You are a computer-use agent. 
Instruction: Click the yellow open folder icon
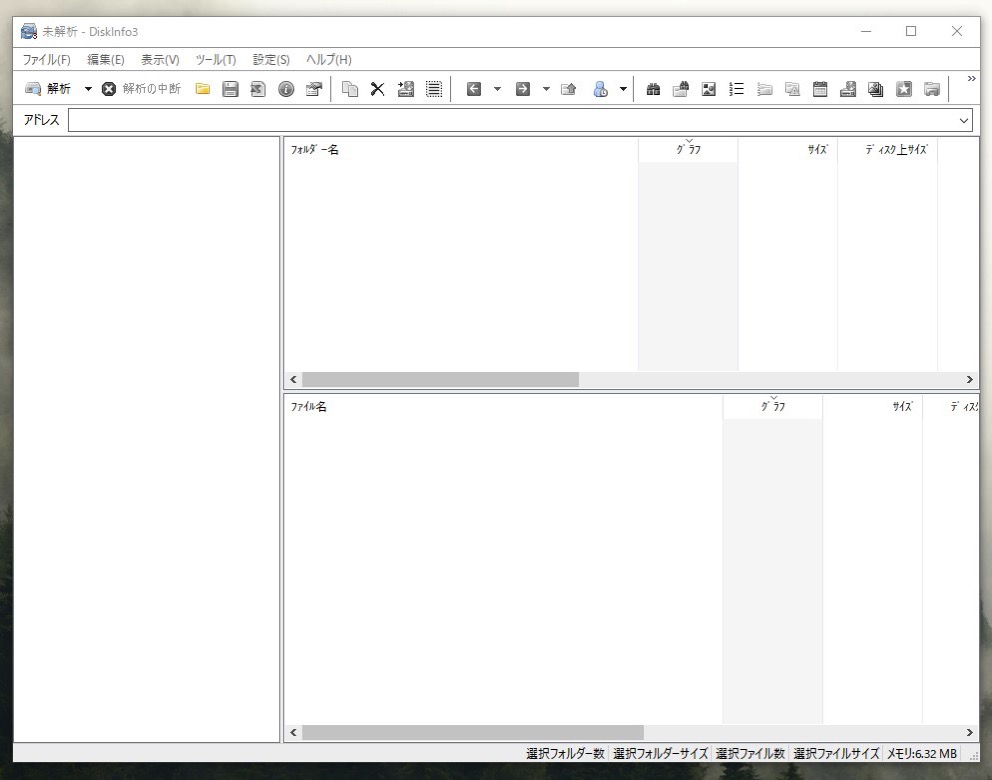click(x=203, y=89)
